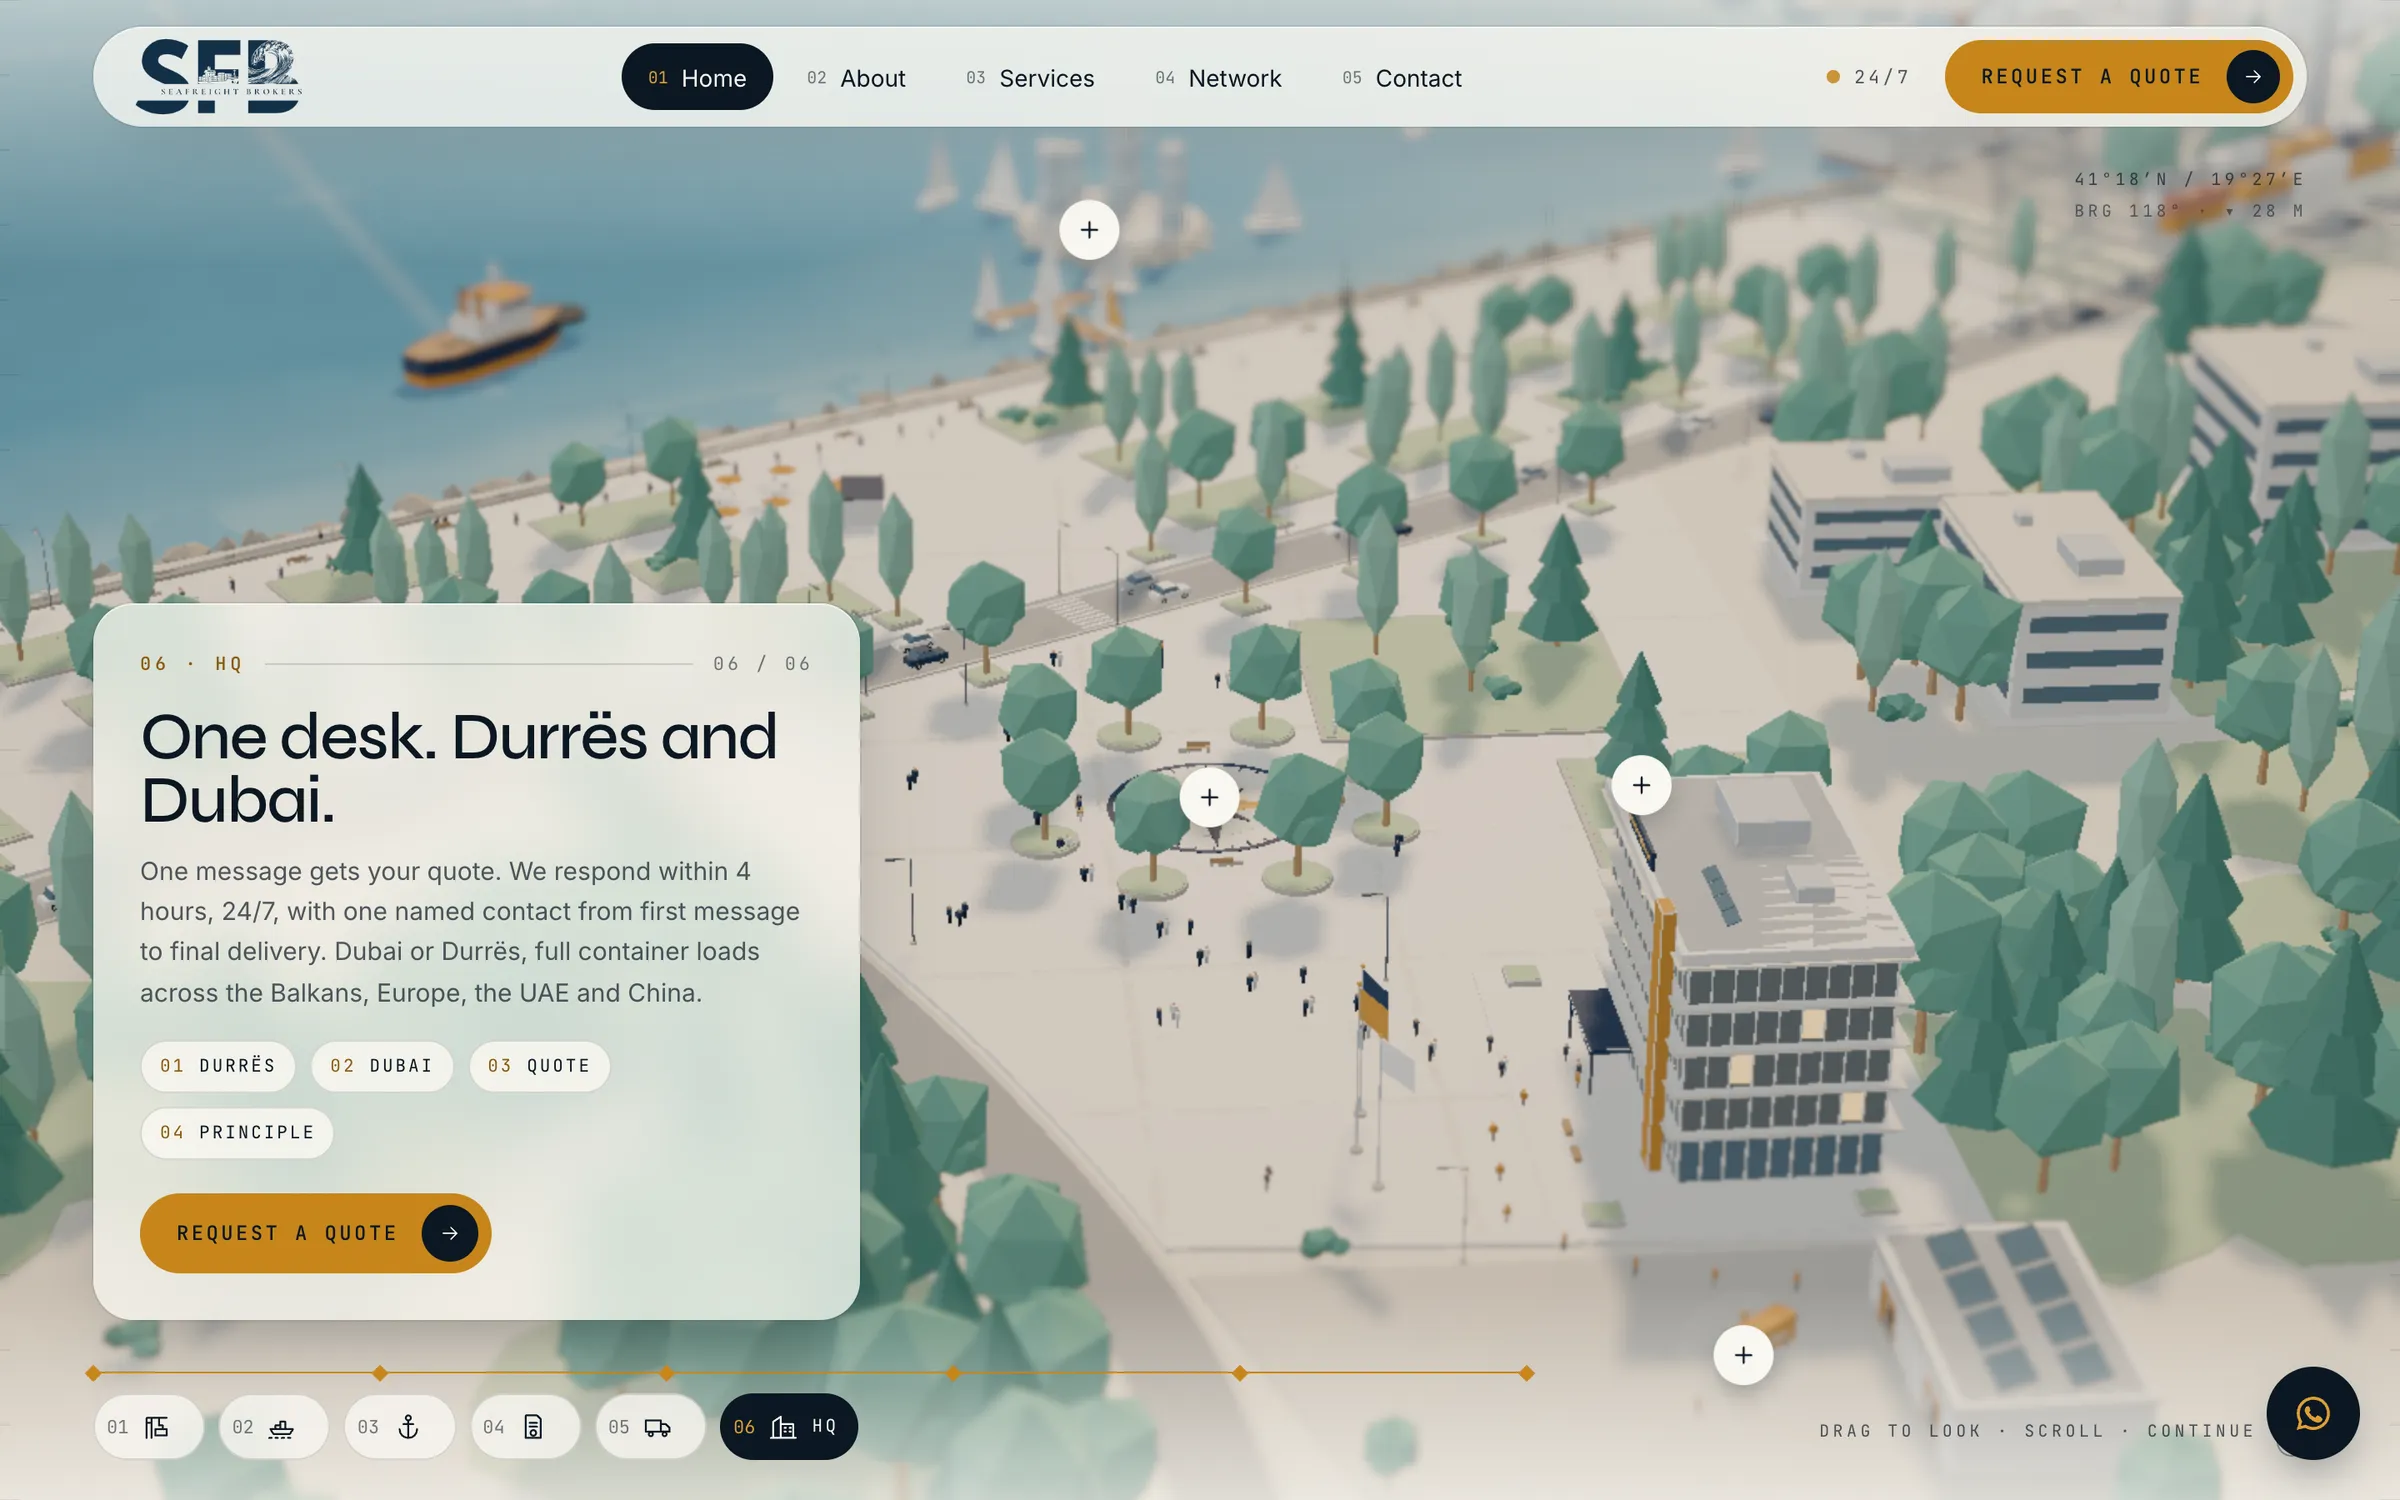Select scene 01 flag icon chip
This screenshot has height=1500, width=2400.
148,1427
